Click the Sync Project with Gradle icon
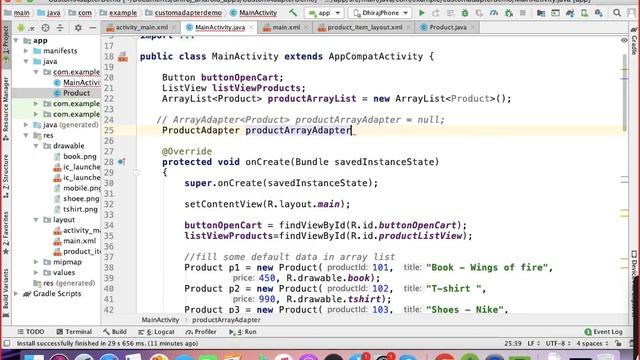This screenshot has height=360, width=640. tap(570, 13)
